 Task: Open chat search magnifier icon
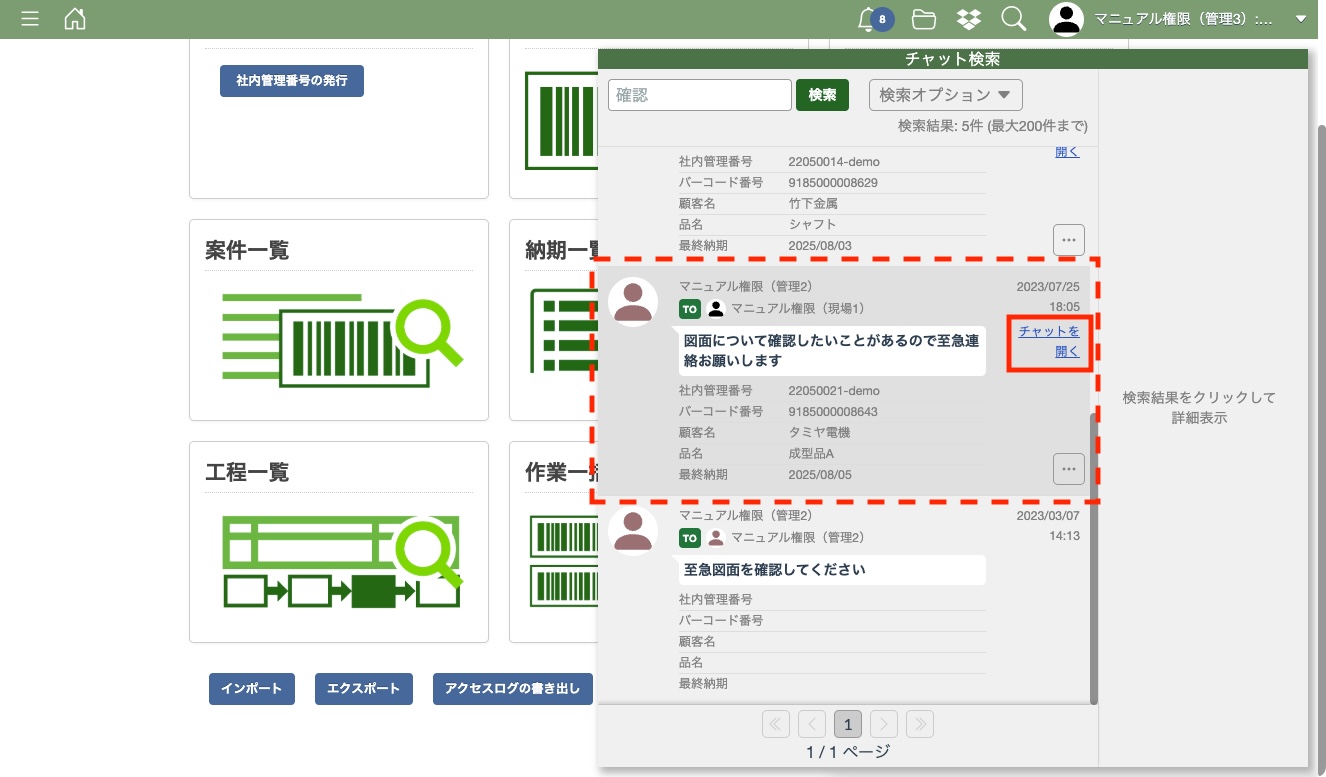click(1013, 19)
